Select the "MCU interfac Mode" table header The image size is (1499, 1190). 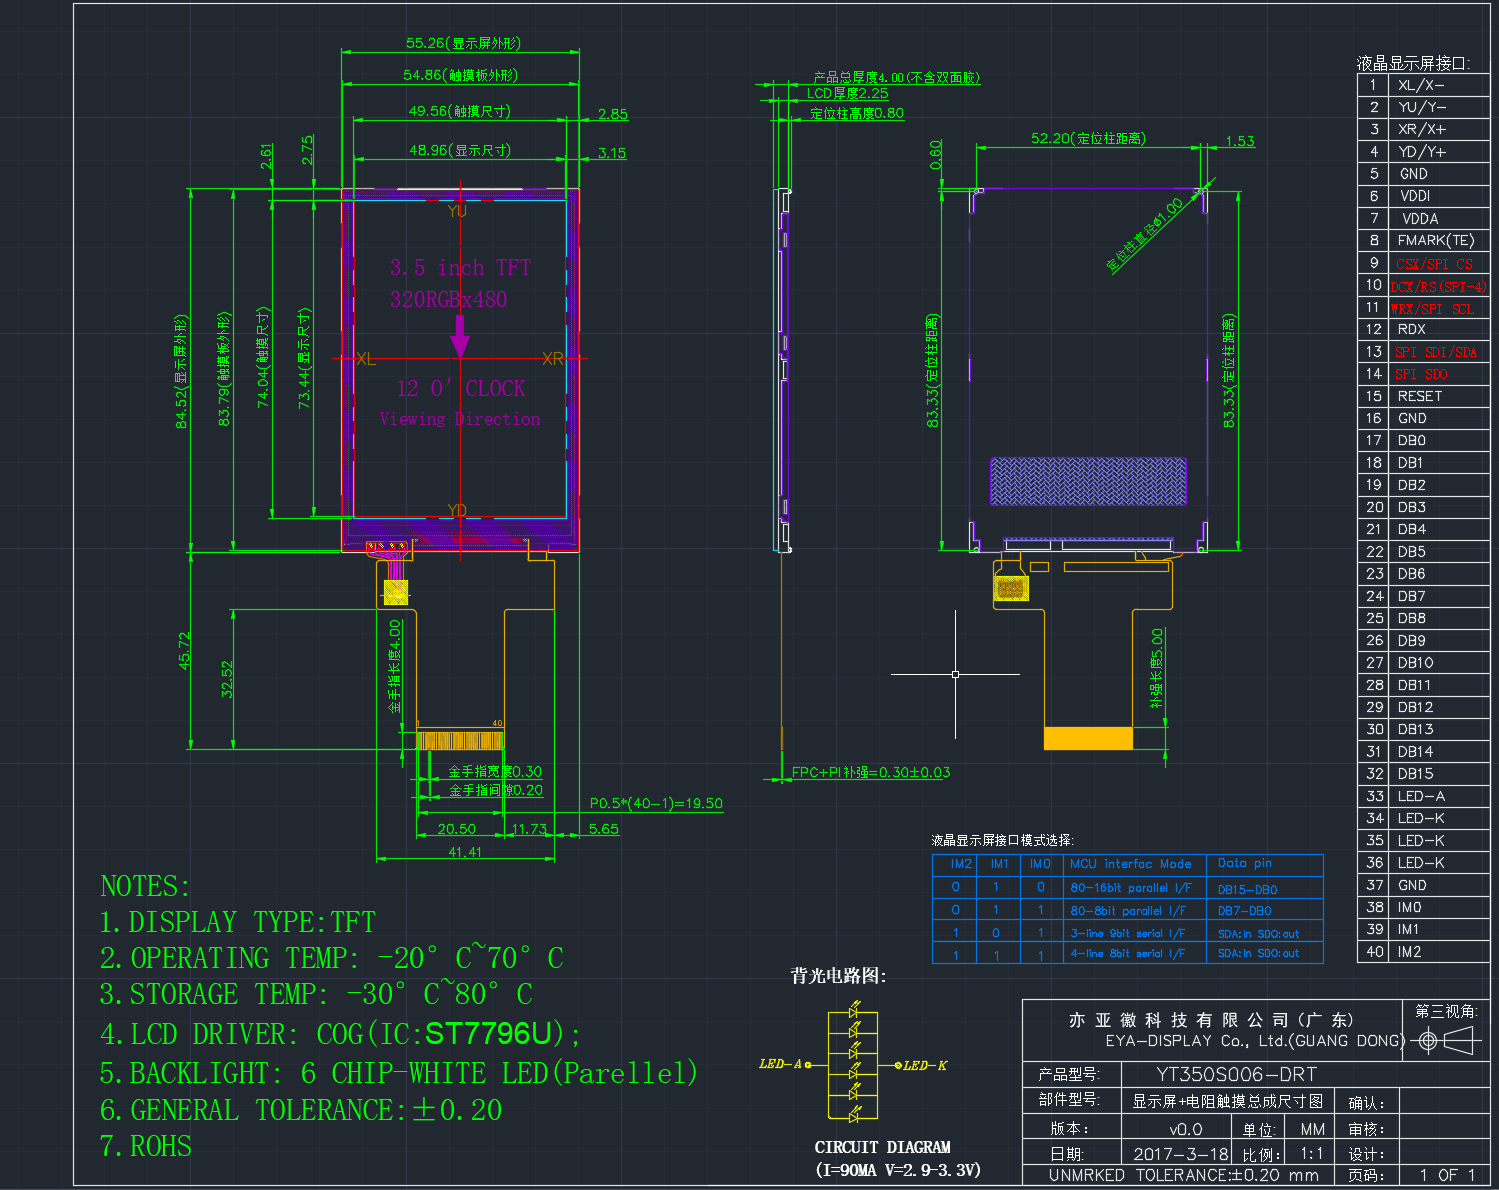[1131, 864]
